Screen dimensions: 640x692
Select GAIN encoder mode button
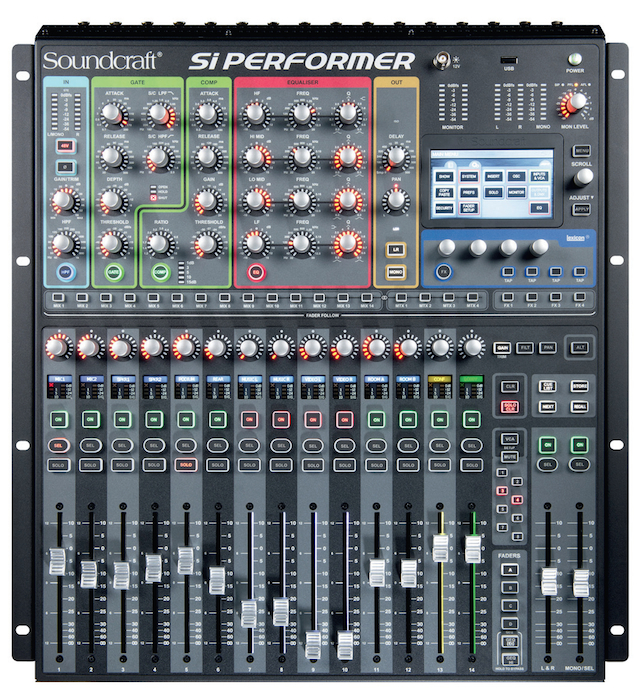click(502, 348)
